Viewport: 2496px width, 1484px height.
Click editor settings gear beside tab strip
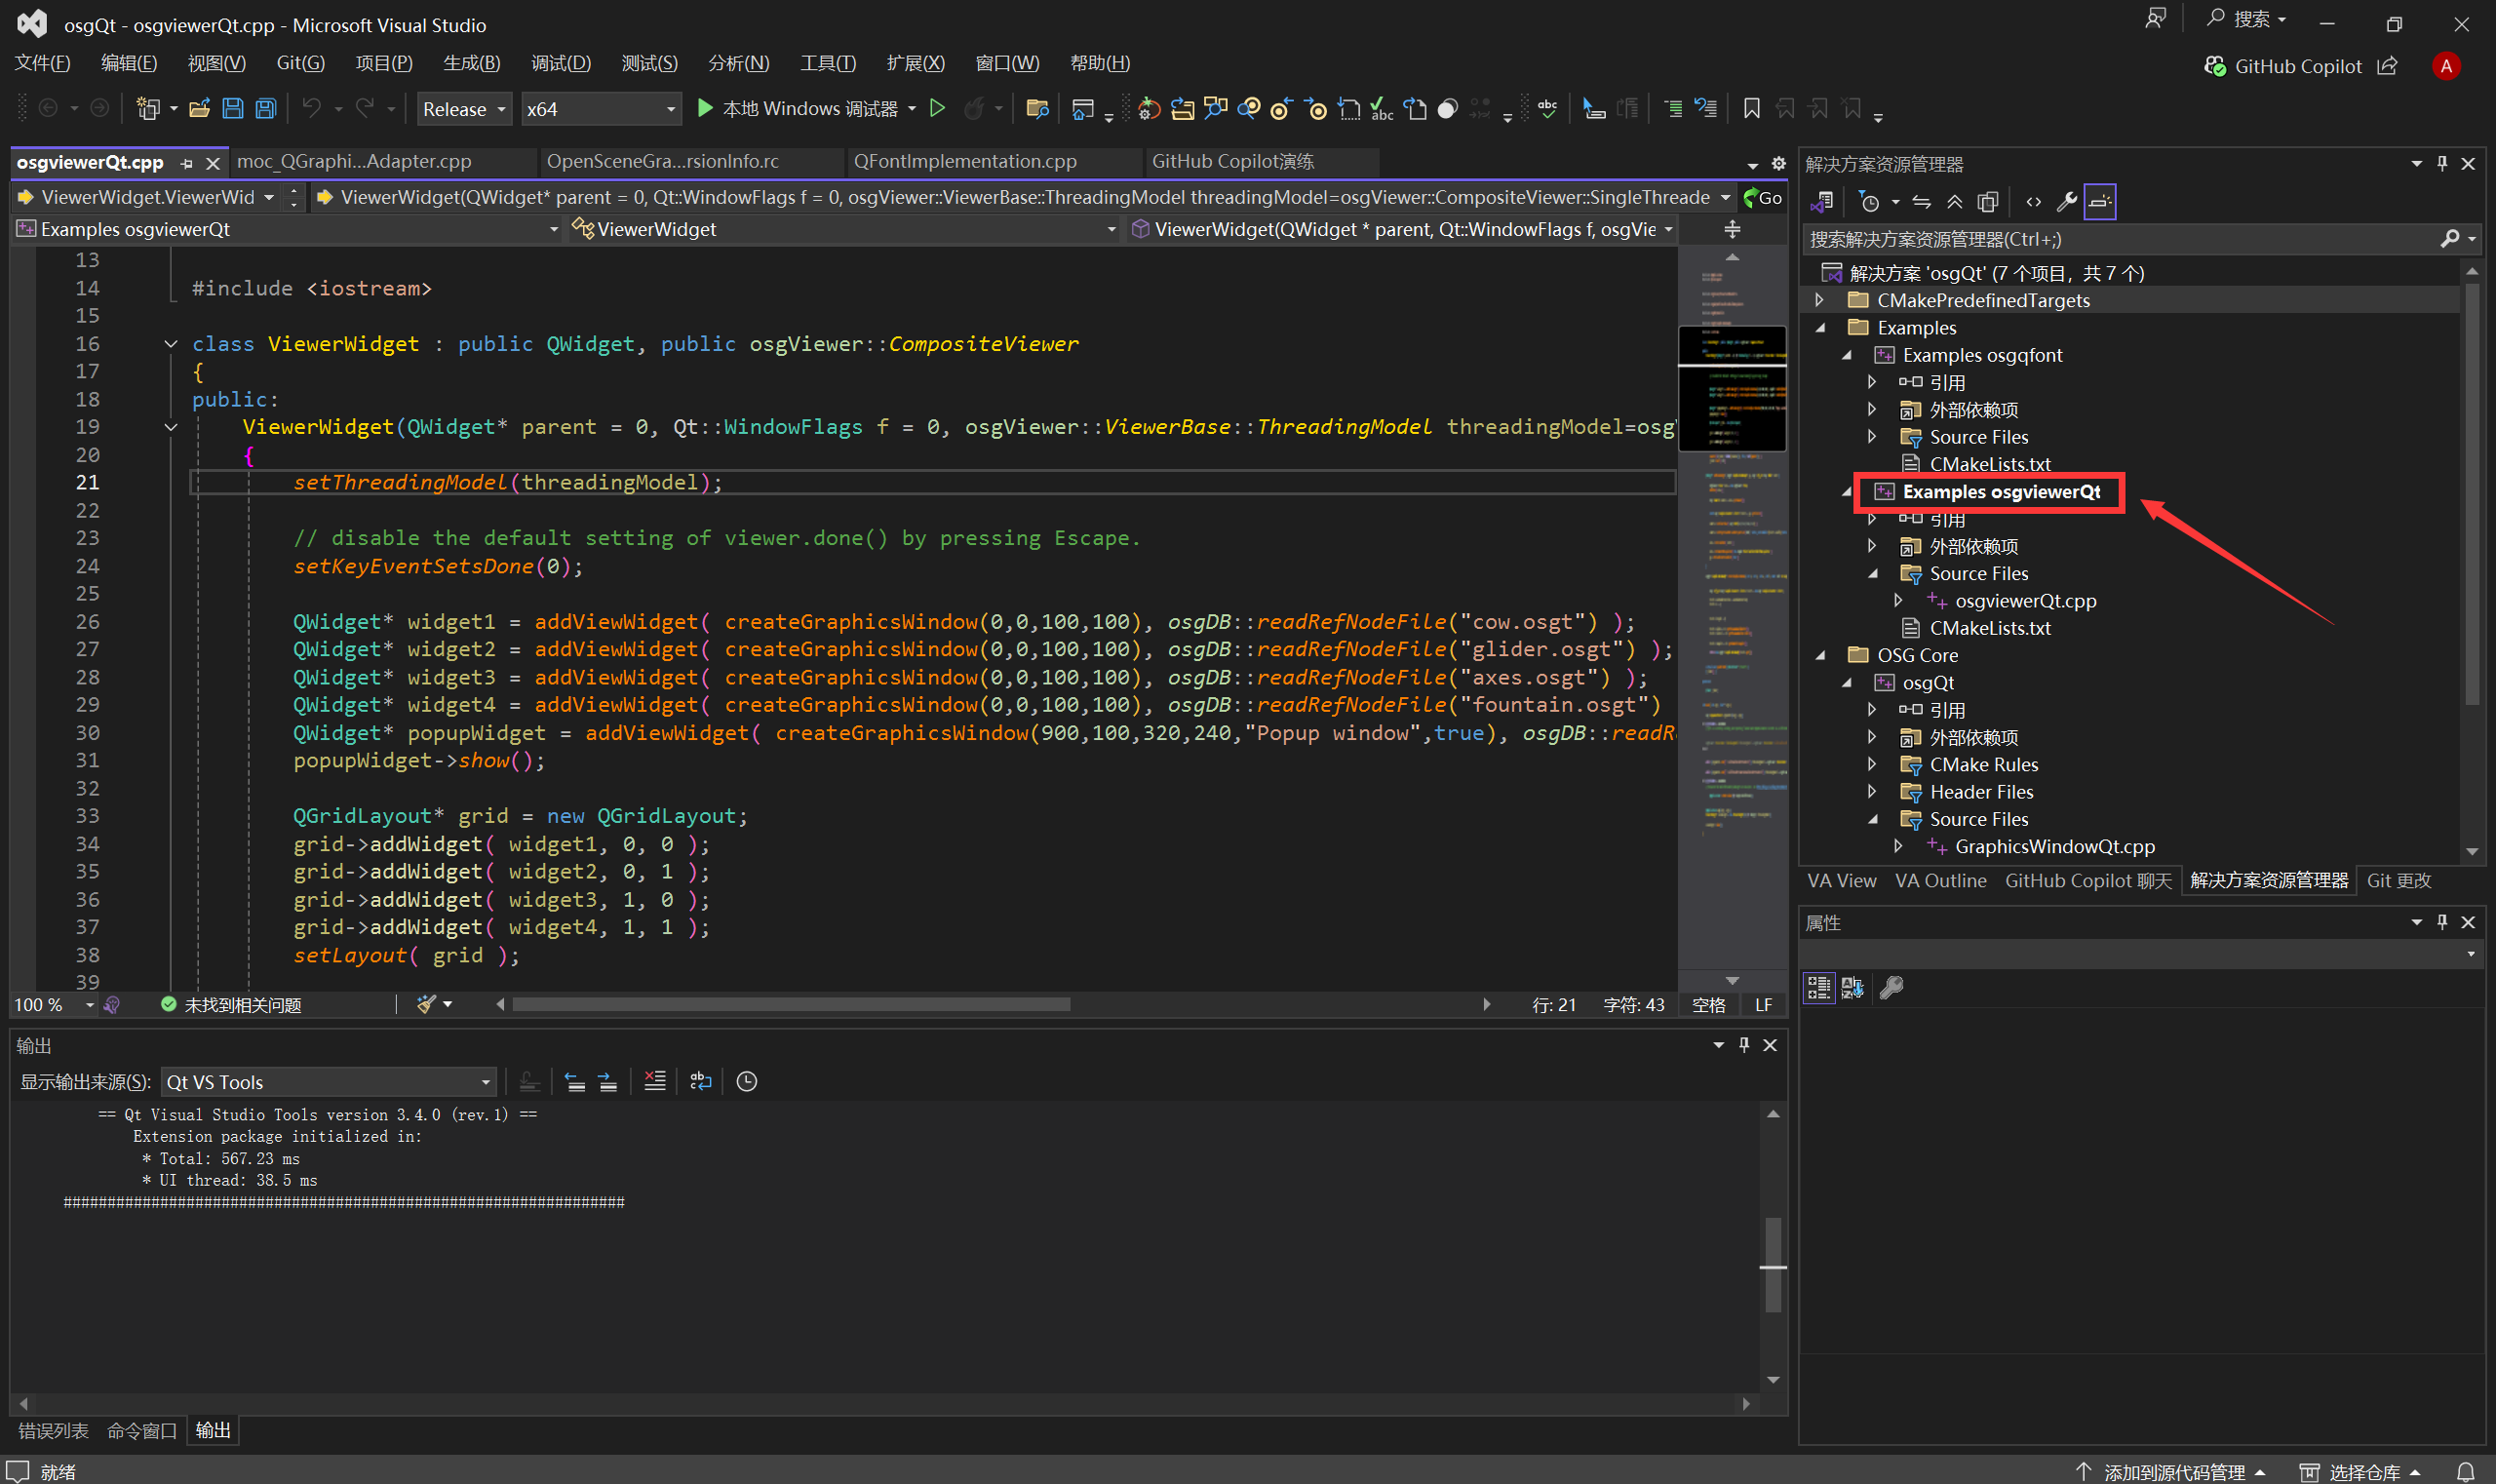point(1778,163)
